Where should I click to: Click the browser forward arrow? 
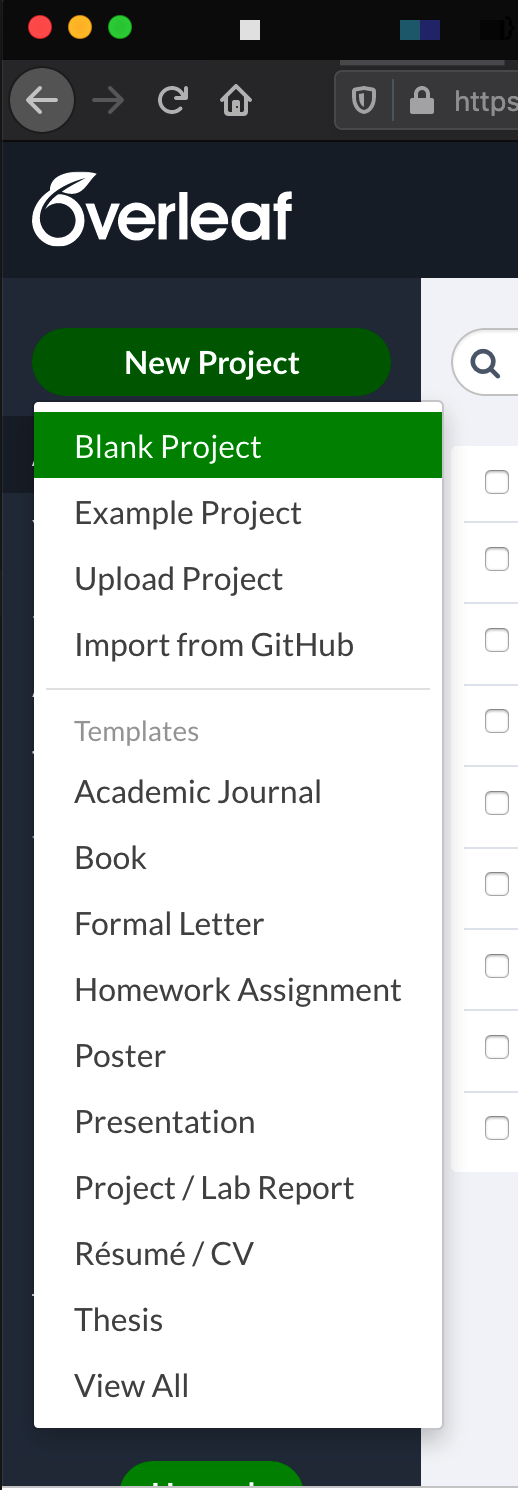pyautogui.click(x=108, y=100)
